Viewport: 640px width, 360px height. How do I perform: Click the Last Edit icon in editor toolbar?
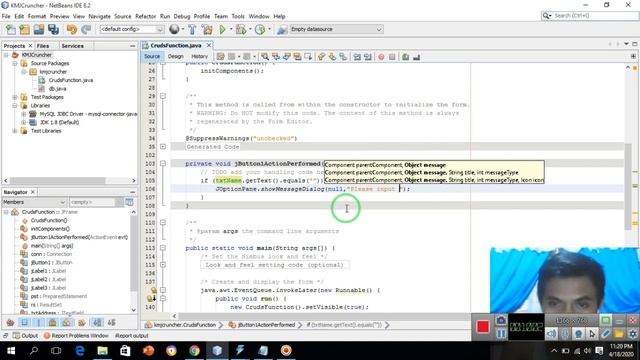pos(220,57)
